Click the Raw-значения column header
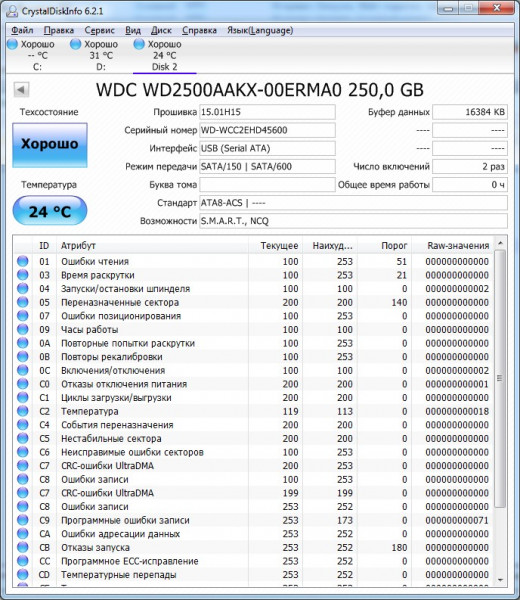520x600 pixels. coord(453,246)
